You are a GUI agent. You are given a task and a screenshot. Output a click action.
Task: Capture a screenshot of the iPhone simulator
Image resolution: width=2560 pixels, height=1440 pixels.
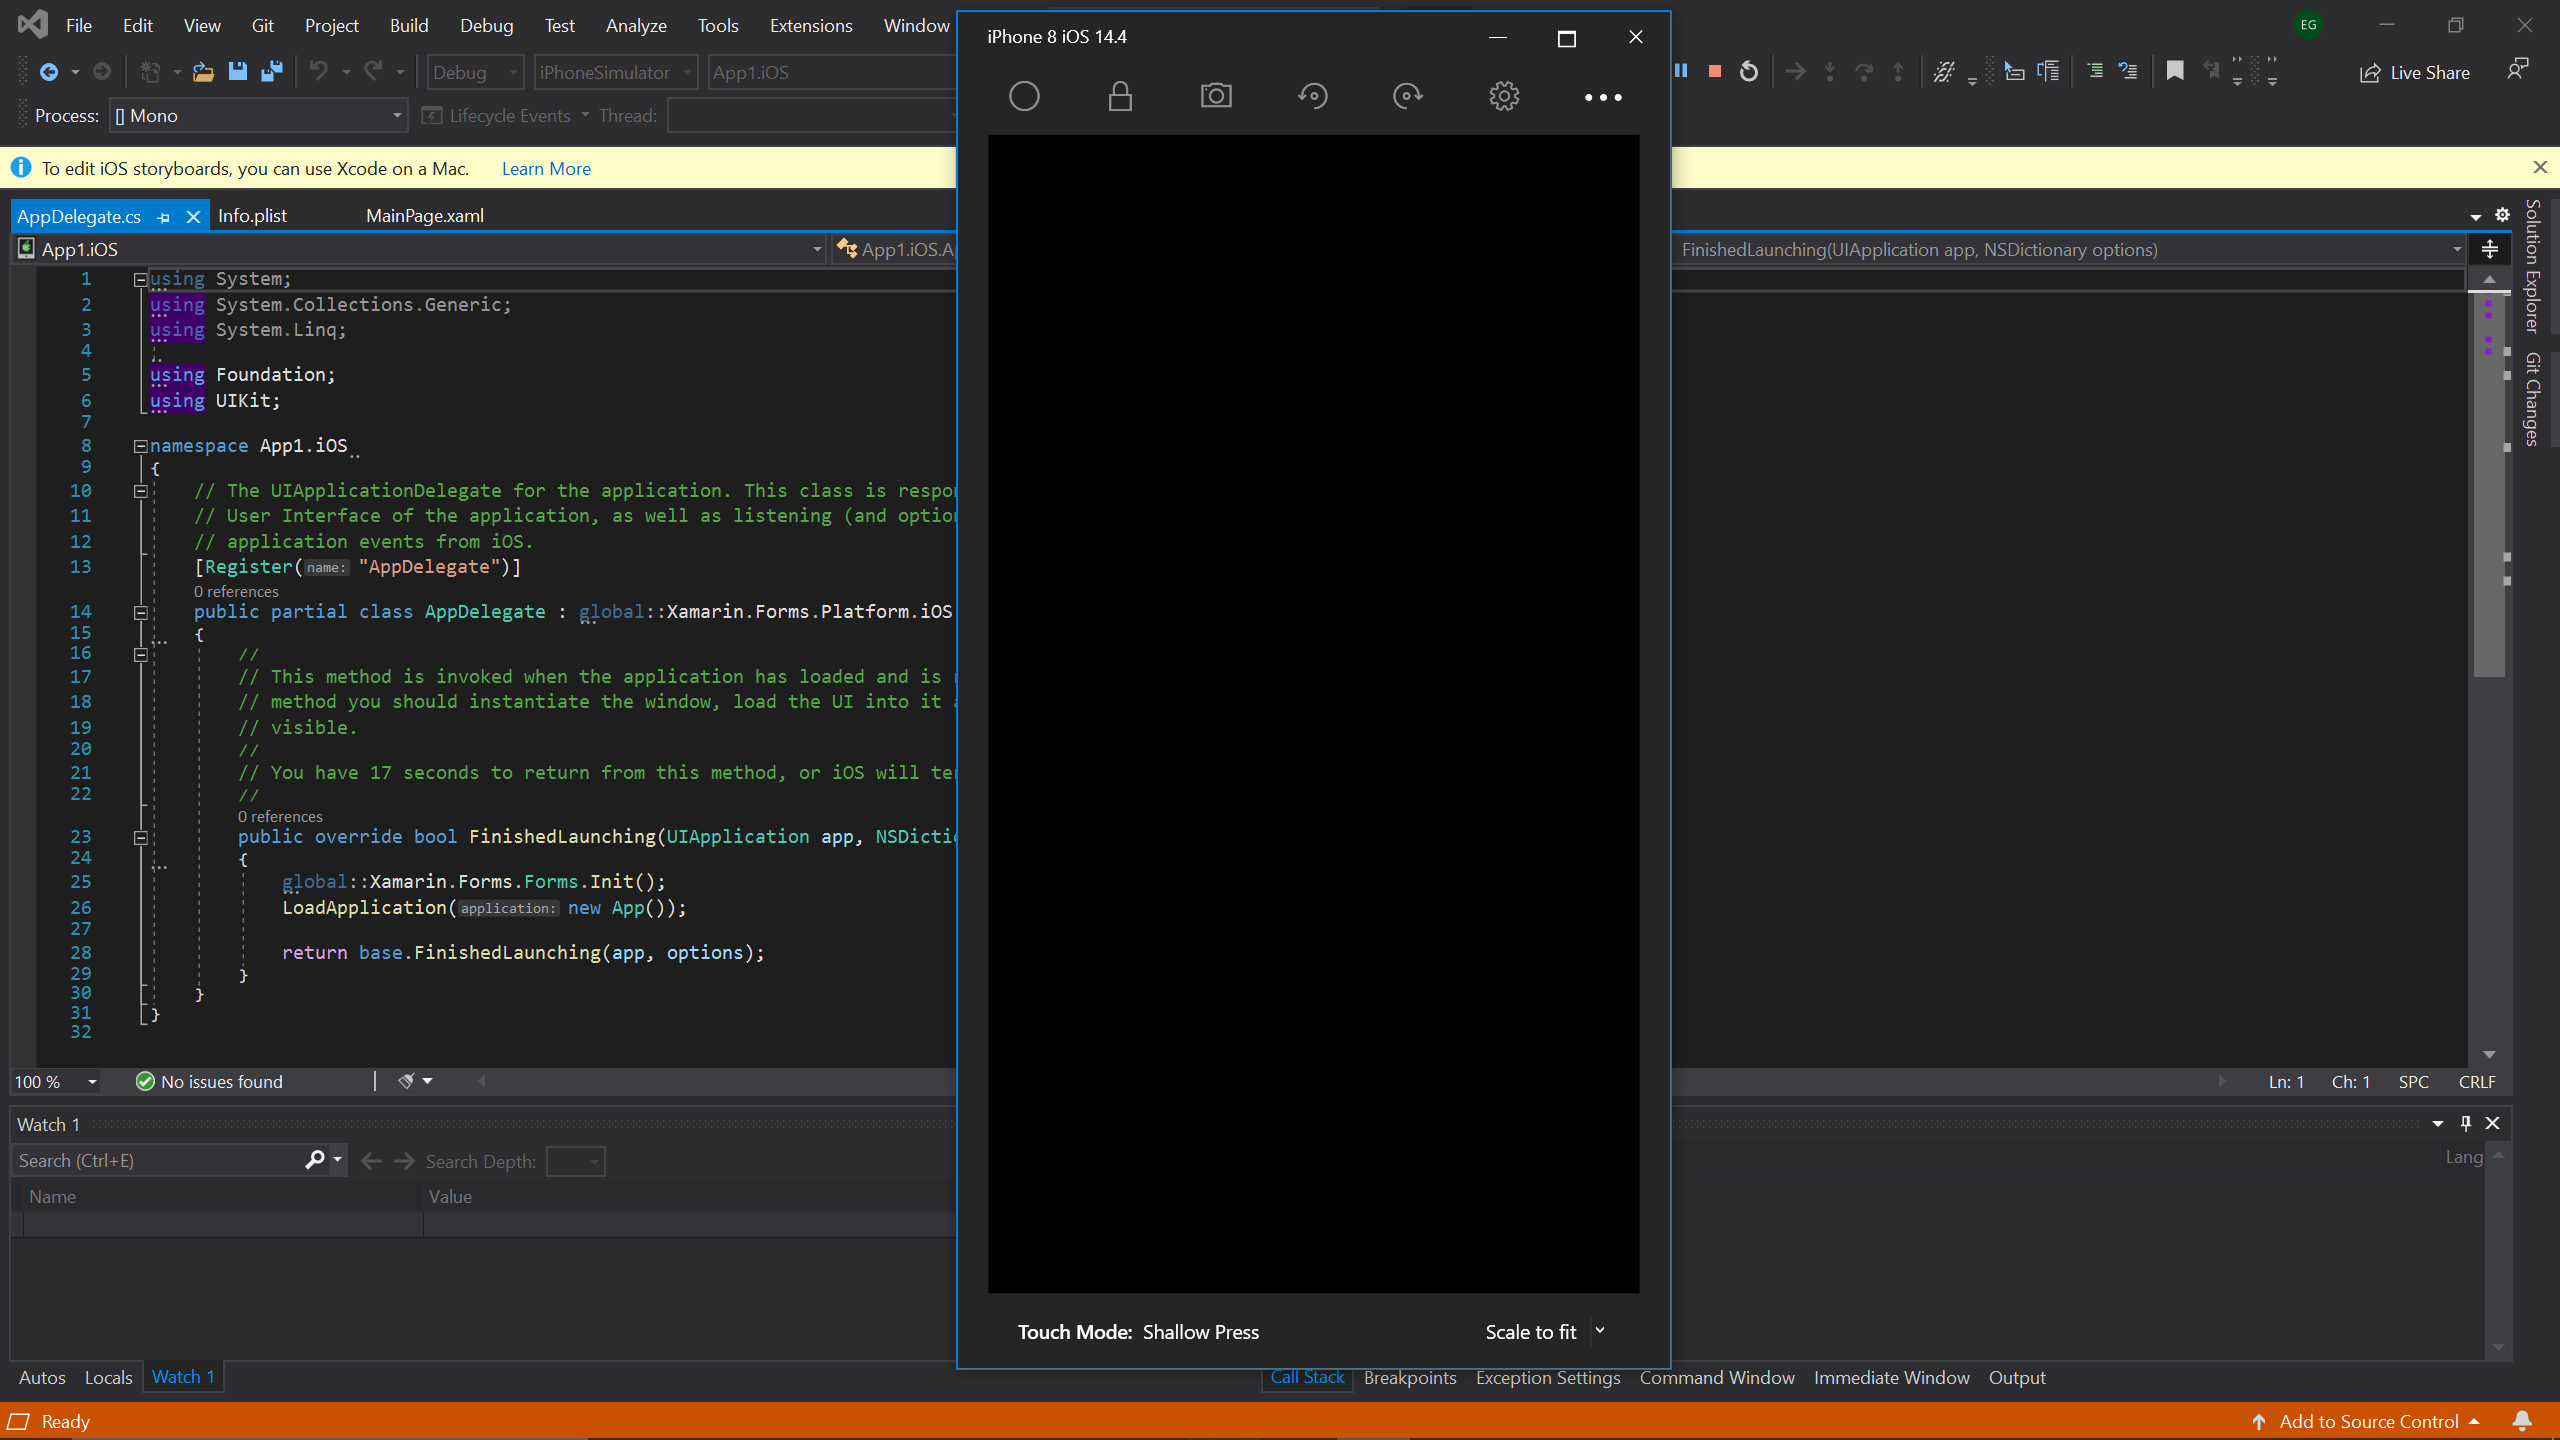coord(1215,96)
